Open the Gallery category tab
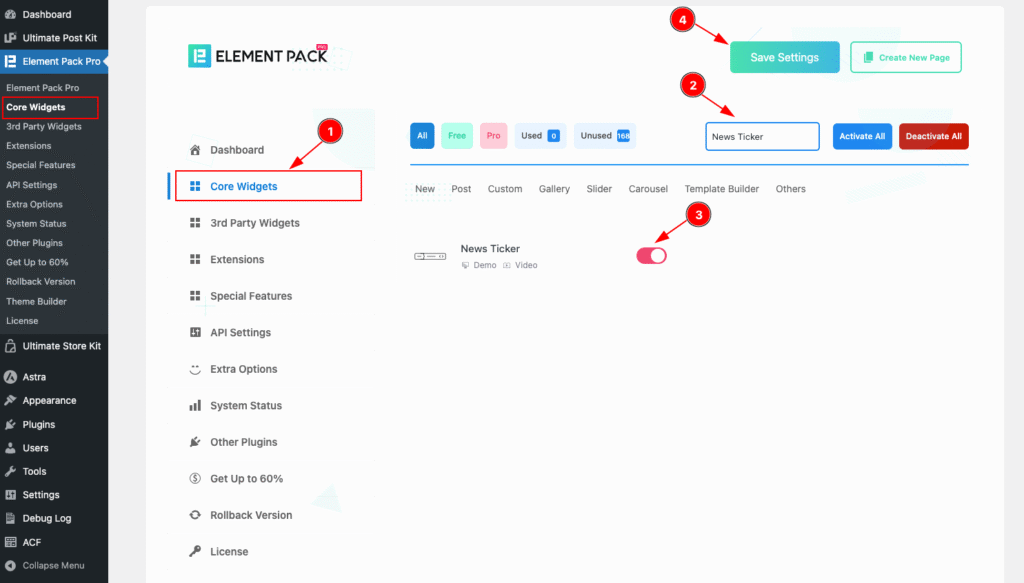The width and height of the screenshot is (1024, 583). tap(554, 189)
